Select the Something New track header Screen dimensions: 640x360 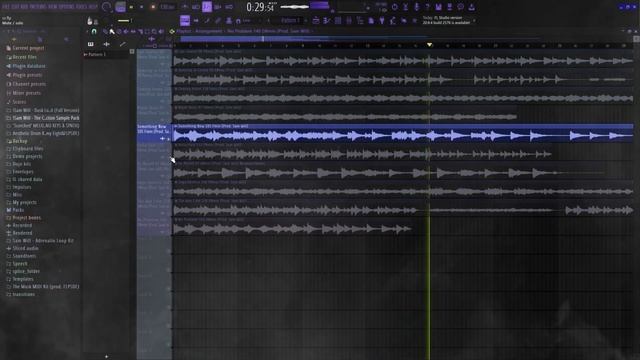pos(154,133)
